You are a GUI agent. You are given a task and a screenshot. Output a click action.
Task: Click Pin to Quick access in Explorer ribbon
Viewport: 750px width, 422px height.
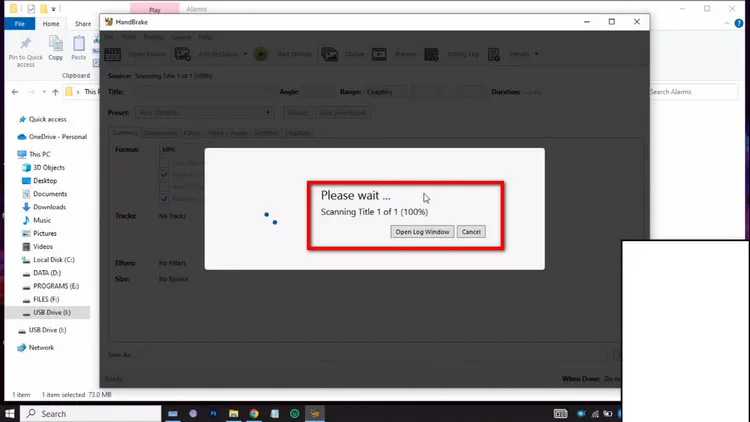click(25, 52)
